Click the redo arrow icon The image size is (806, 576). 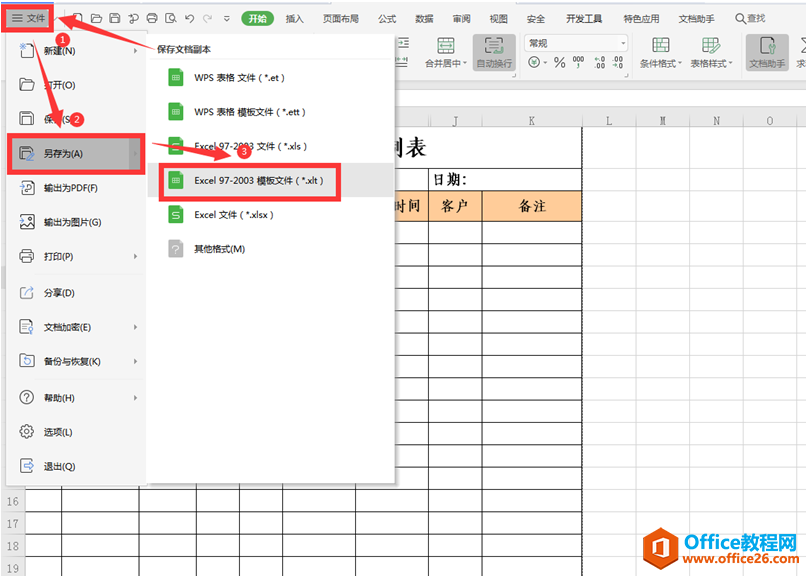[x=208, y=18]
